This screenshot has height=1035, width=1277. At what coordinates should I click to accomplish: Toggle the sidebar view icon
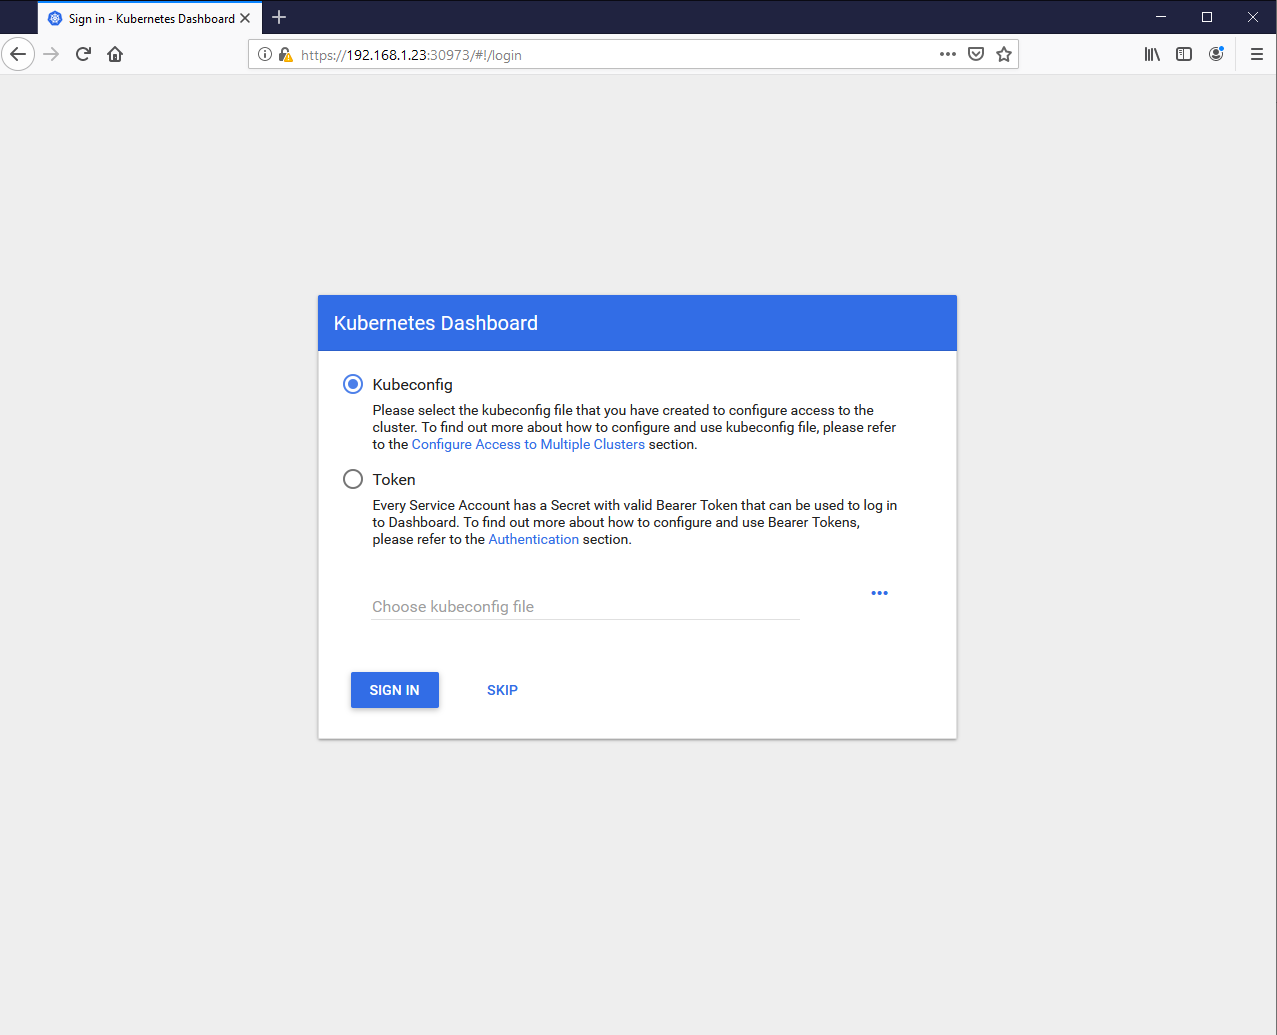(x=1184, y=54)
